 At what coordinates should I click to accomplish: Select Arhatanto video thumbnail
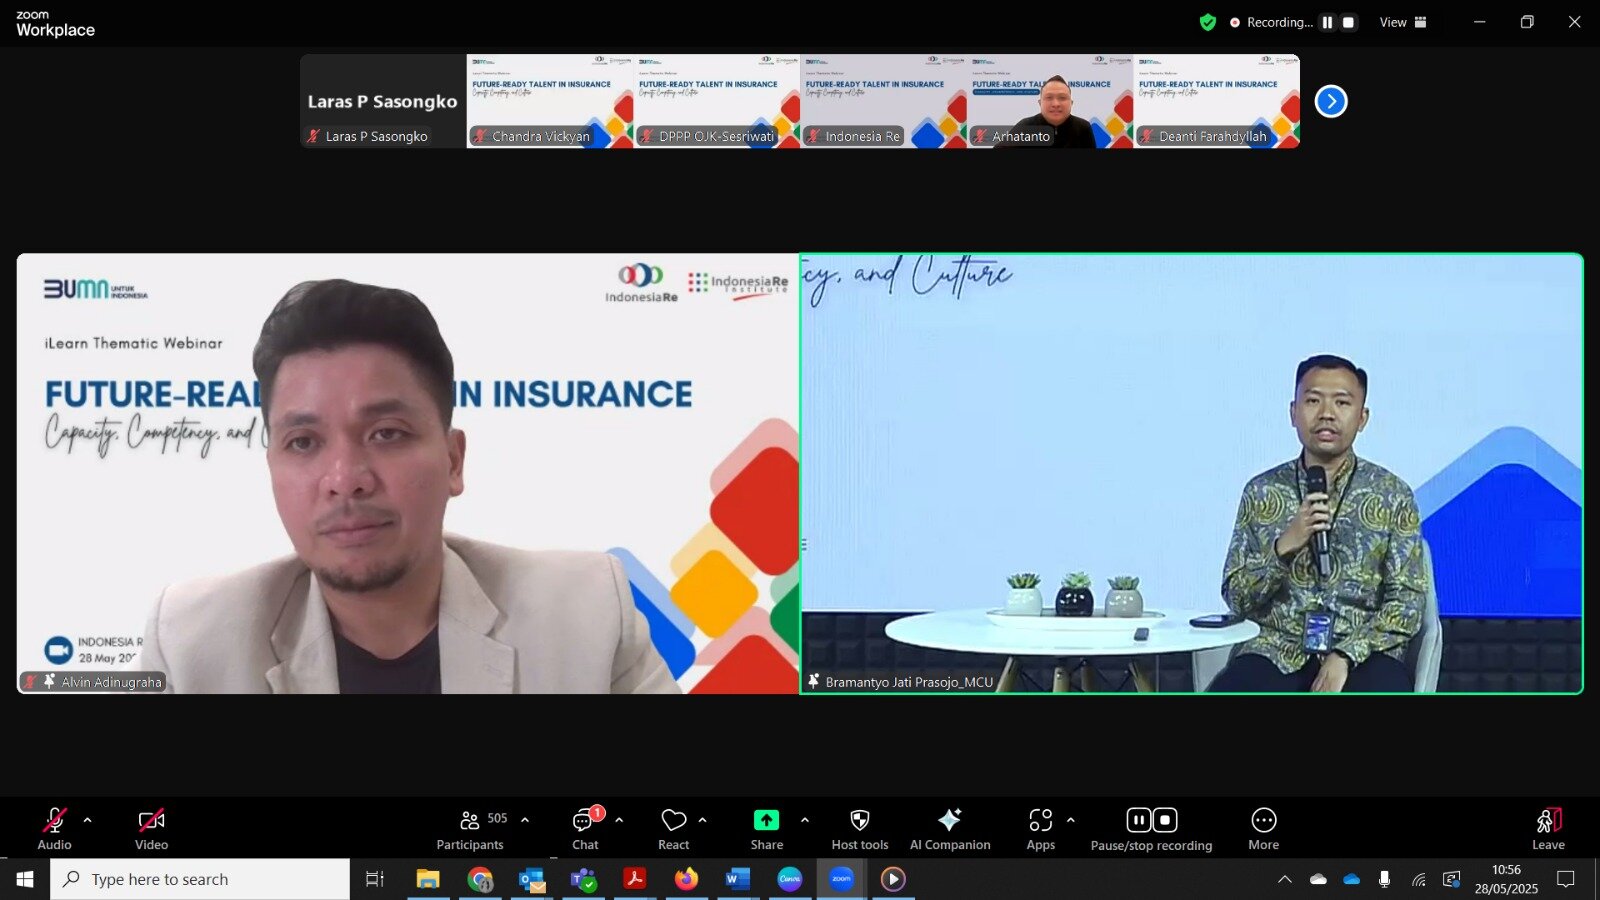click(x=1050, y=101)
